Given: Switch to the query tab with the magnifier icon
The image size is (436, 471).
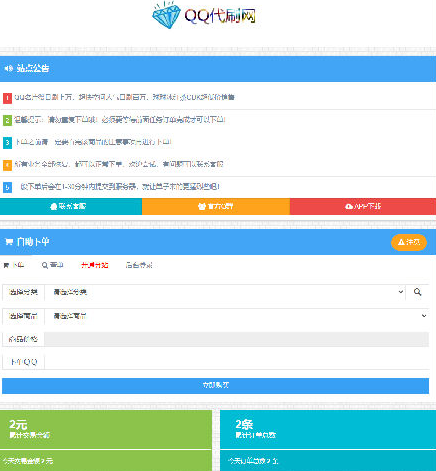Looking at the screenshot, I should click(53, 265).
